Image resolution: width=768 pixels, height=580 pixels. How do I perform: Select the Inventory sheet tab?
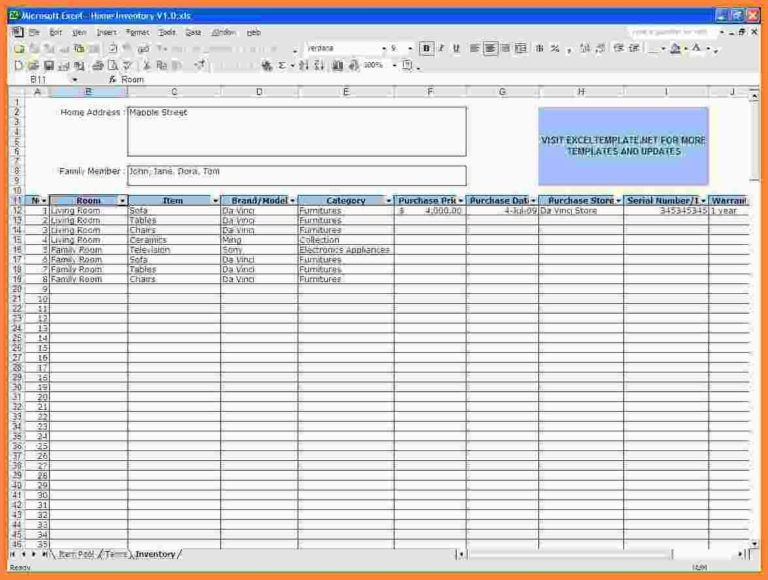coord(155,555)
